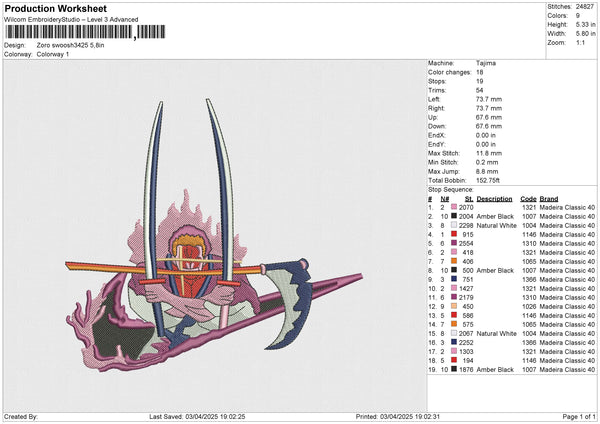Pick the peach swatch beside 450 stitches

pos(454,306)
